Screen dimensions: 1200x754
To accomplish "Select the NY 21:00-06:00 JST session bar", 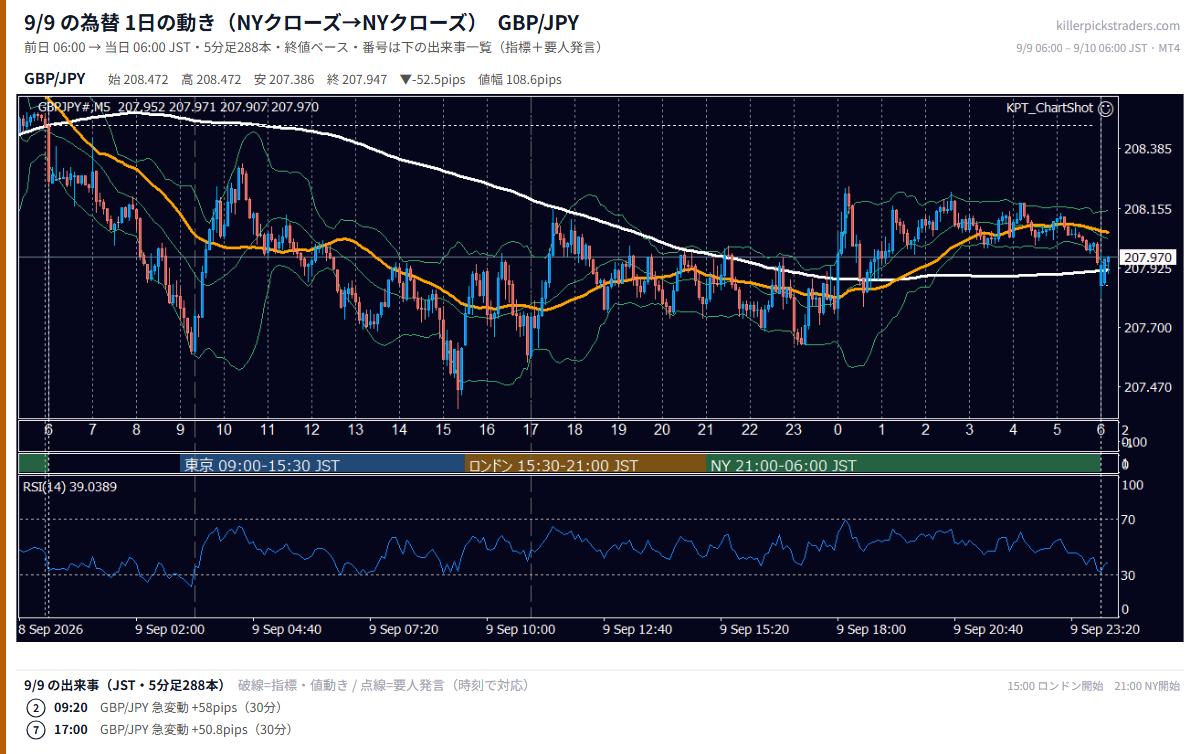I will 903,465.
